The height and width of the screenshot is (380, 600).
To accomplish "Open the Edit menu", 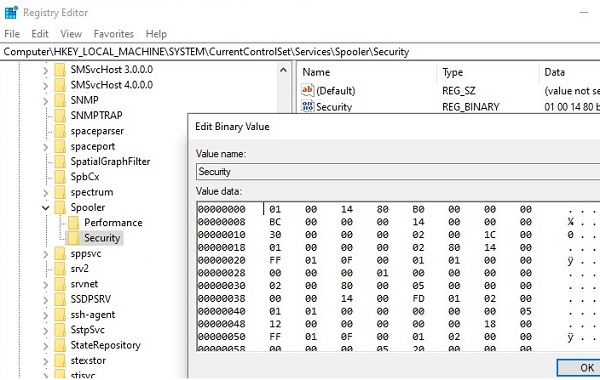I will click(x=40, y=34).
